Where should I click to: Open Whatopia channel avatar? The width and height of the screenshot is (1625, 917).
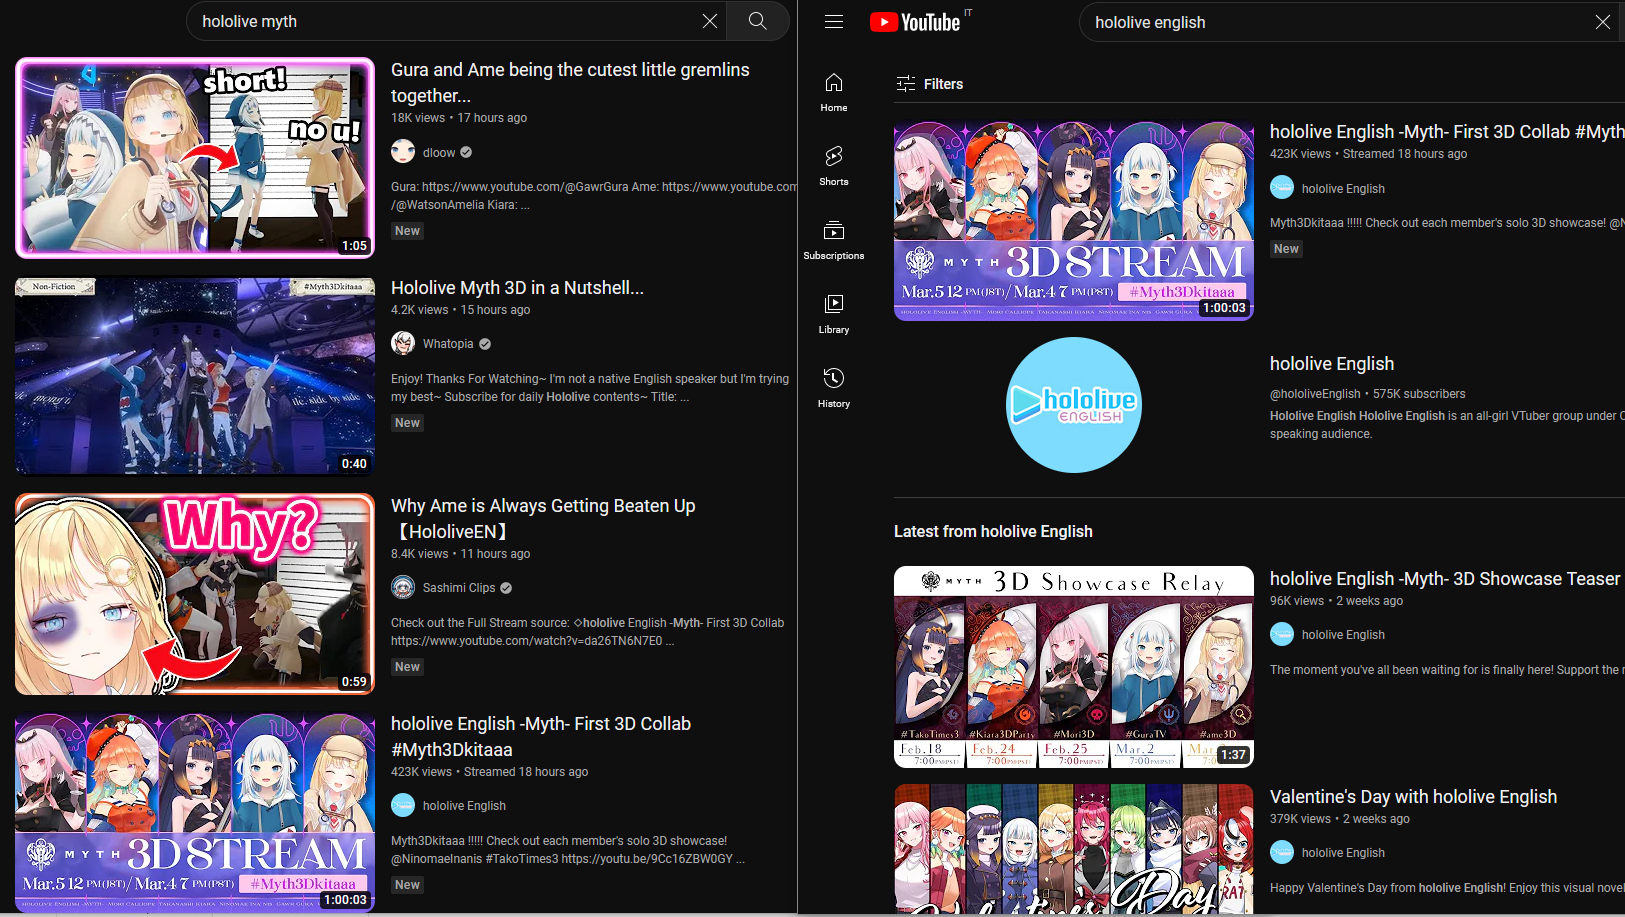pyautogui.click(x=403, y=344)
